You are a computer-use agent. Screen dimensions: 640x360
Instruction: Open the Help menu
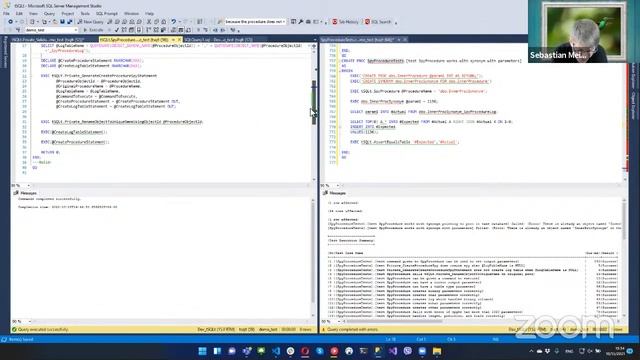pyautogui.click(x=150, y=13)
